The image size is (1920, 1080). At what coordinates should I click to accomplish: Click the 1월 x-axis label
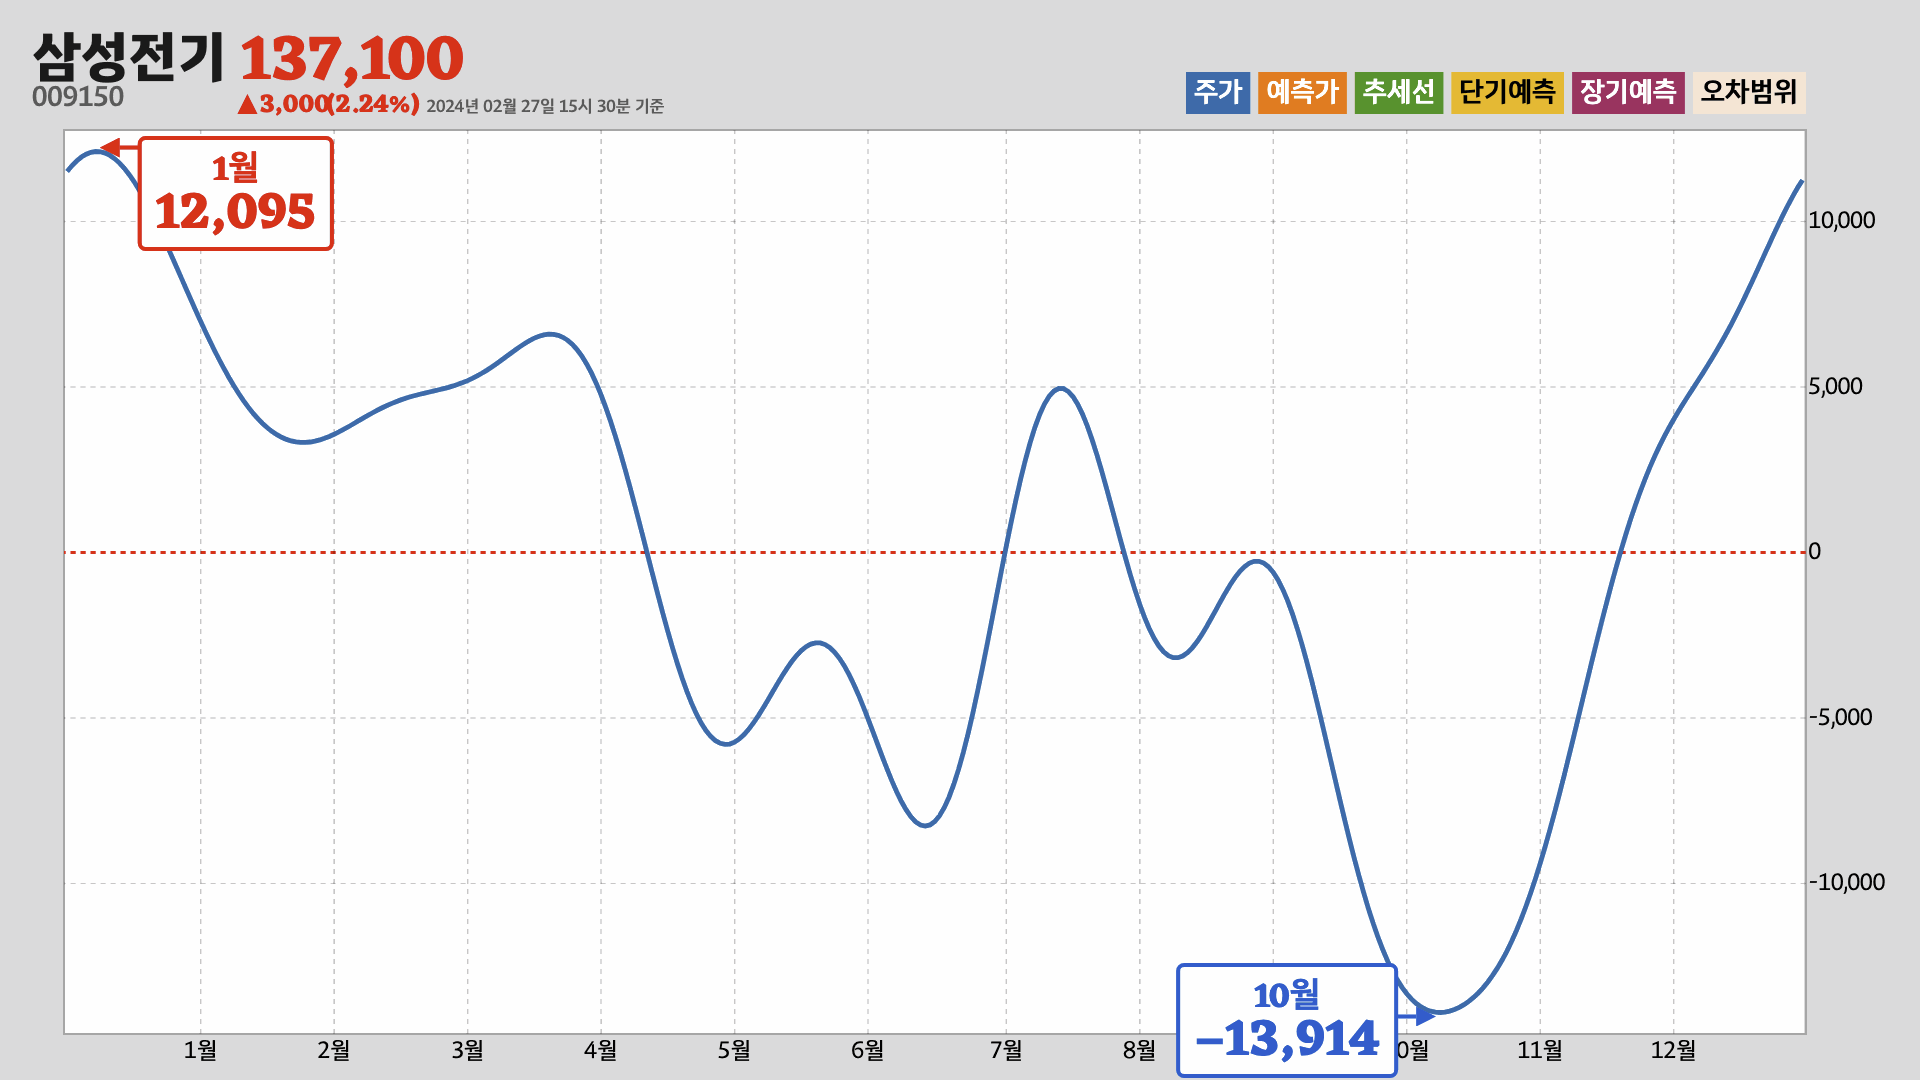[200, 1050]
